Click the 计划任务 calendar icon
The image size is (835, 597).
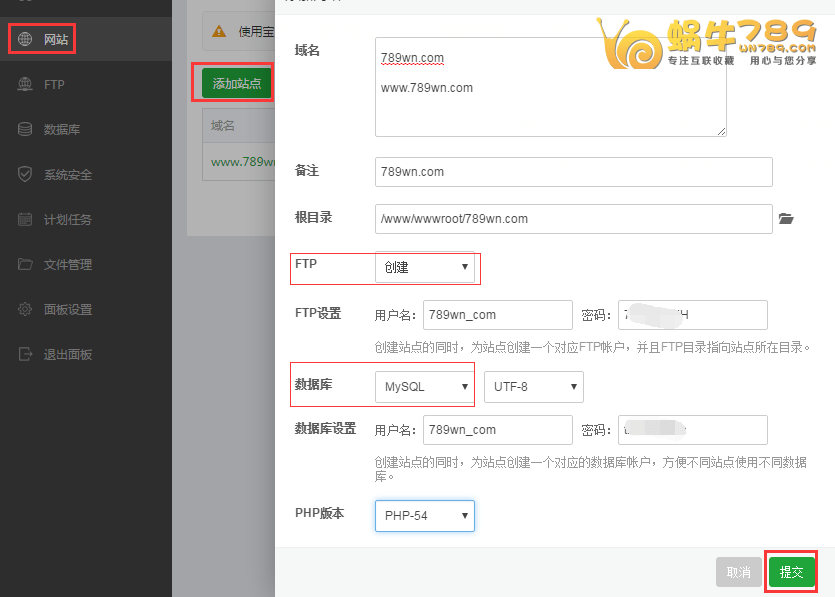coord(25,220)
